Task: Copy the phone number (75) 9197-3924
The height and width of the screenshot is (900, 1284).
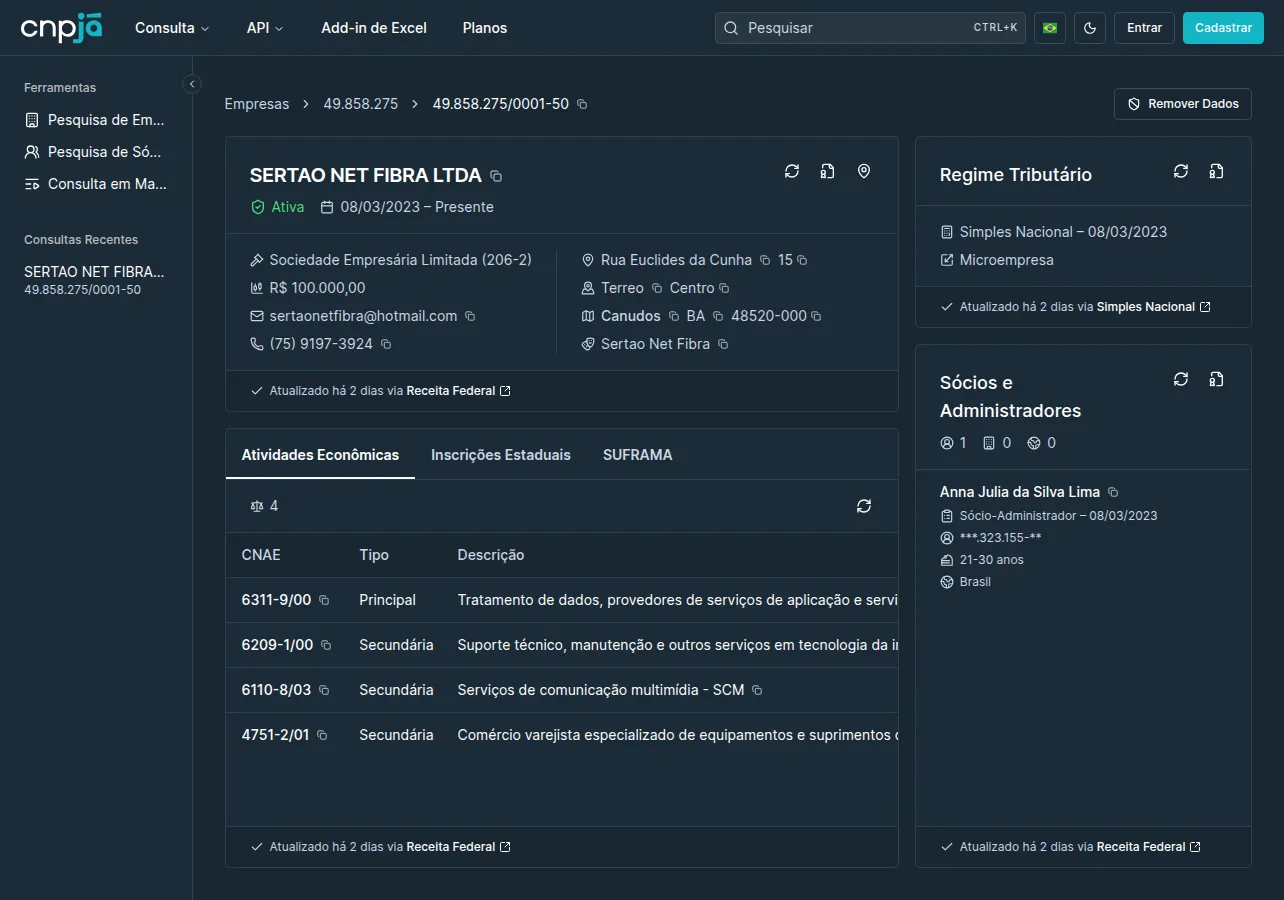Action: tap(386, 344)
